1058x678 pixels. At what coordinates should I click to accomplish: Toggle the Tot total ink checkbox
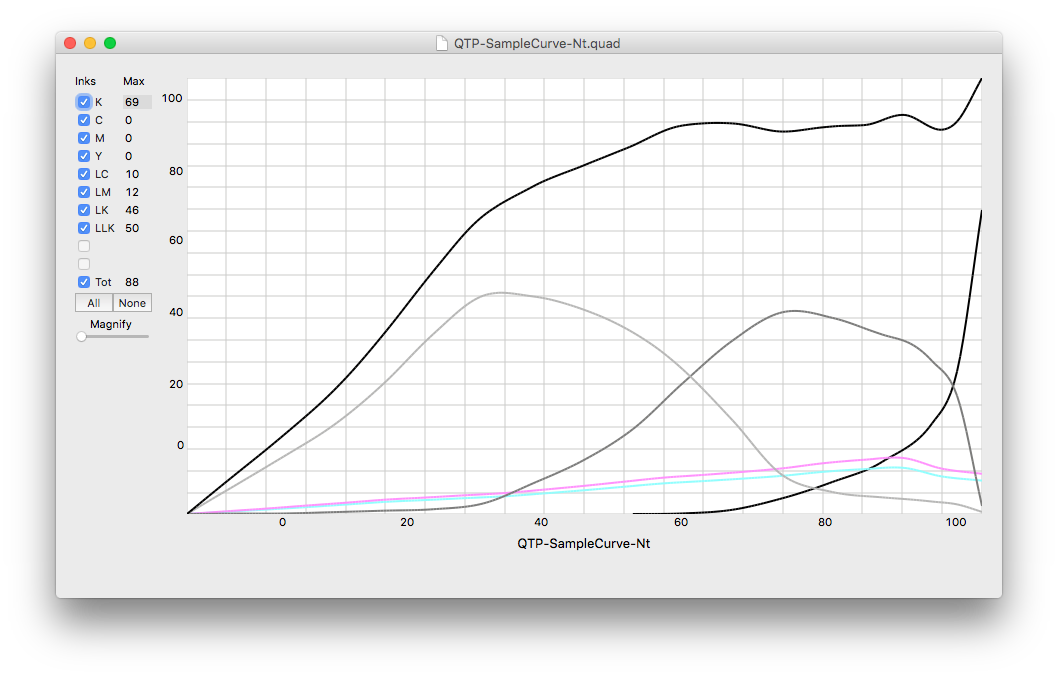[x=84, y=282]
